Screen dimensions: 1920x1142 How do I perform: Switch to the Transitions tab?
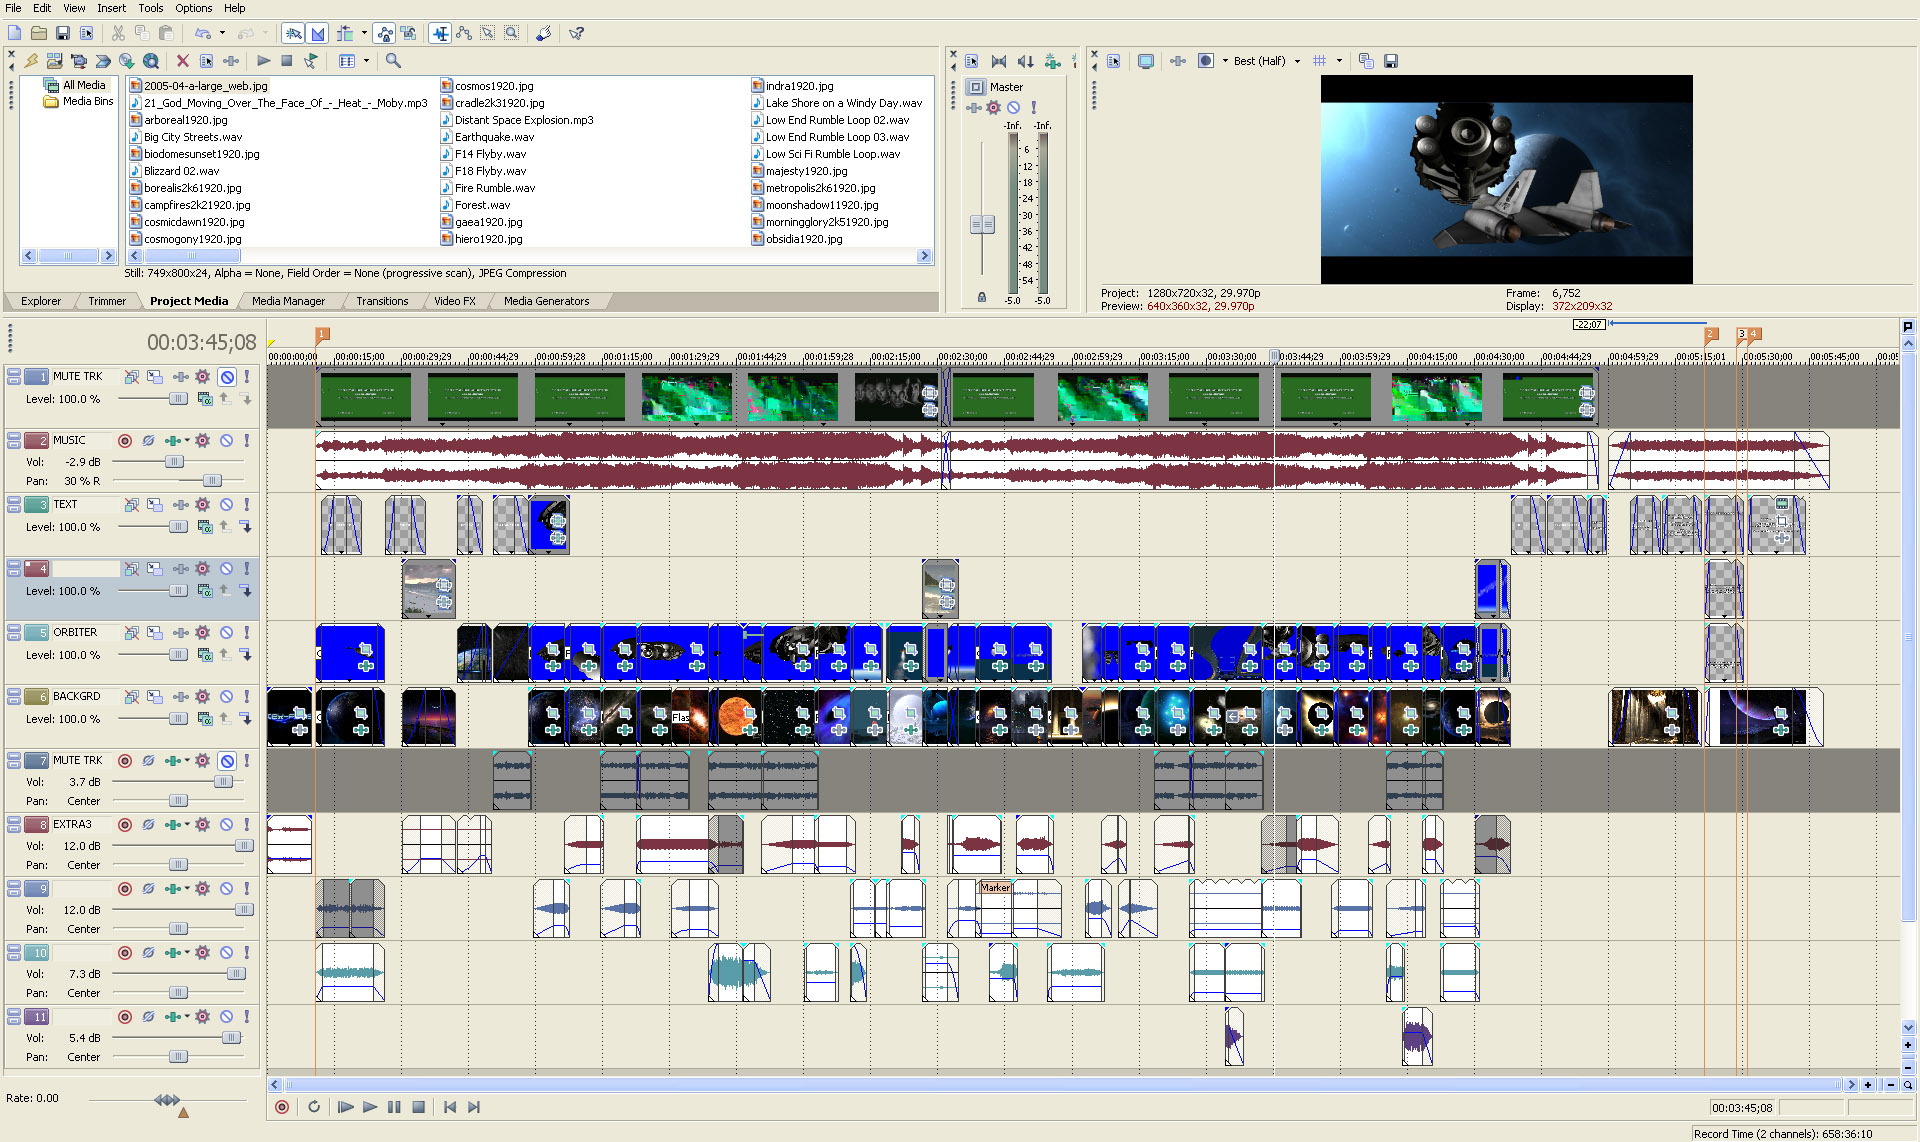pyautogui.click(x=382, y=301)
